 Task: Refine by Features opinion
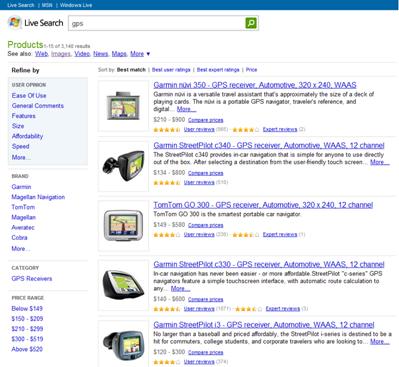pos(23,116)
